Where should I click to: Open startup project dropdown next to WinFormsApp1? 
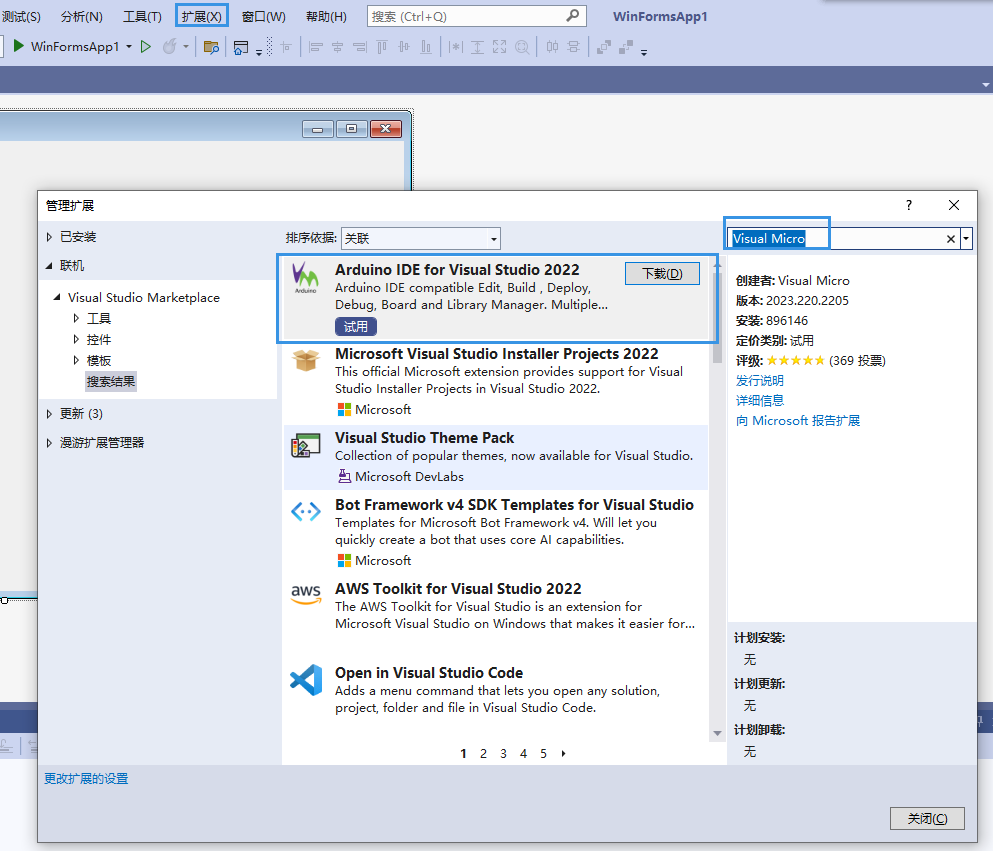click(129, 47)
